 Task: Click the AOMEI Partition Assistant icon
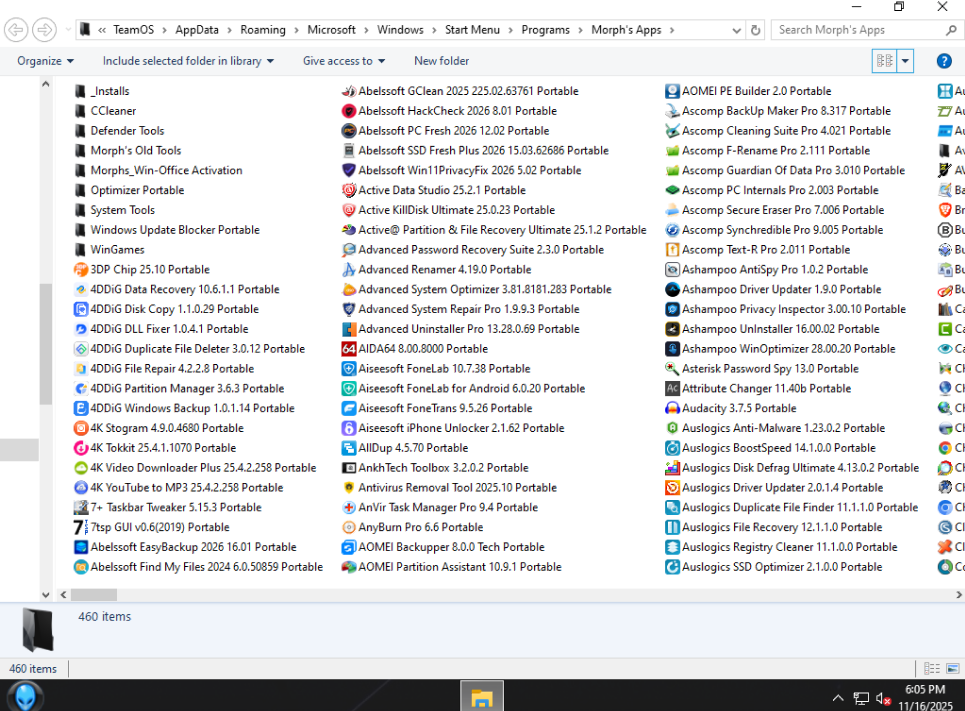(349, 566)
